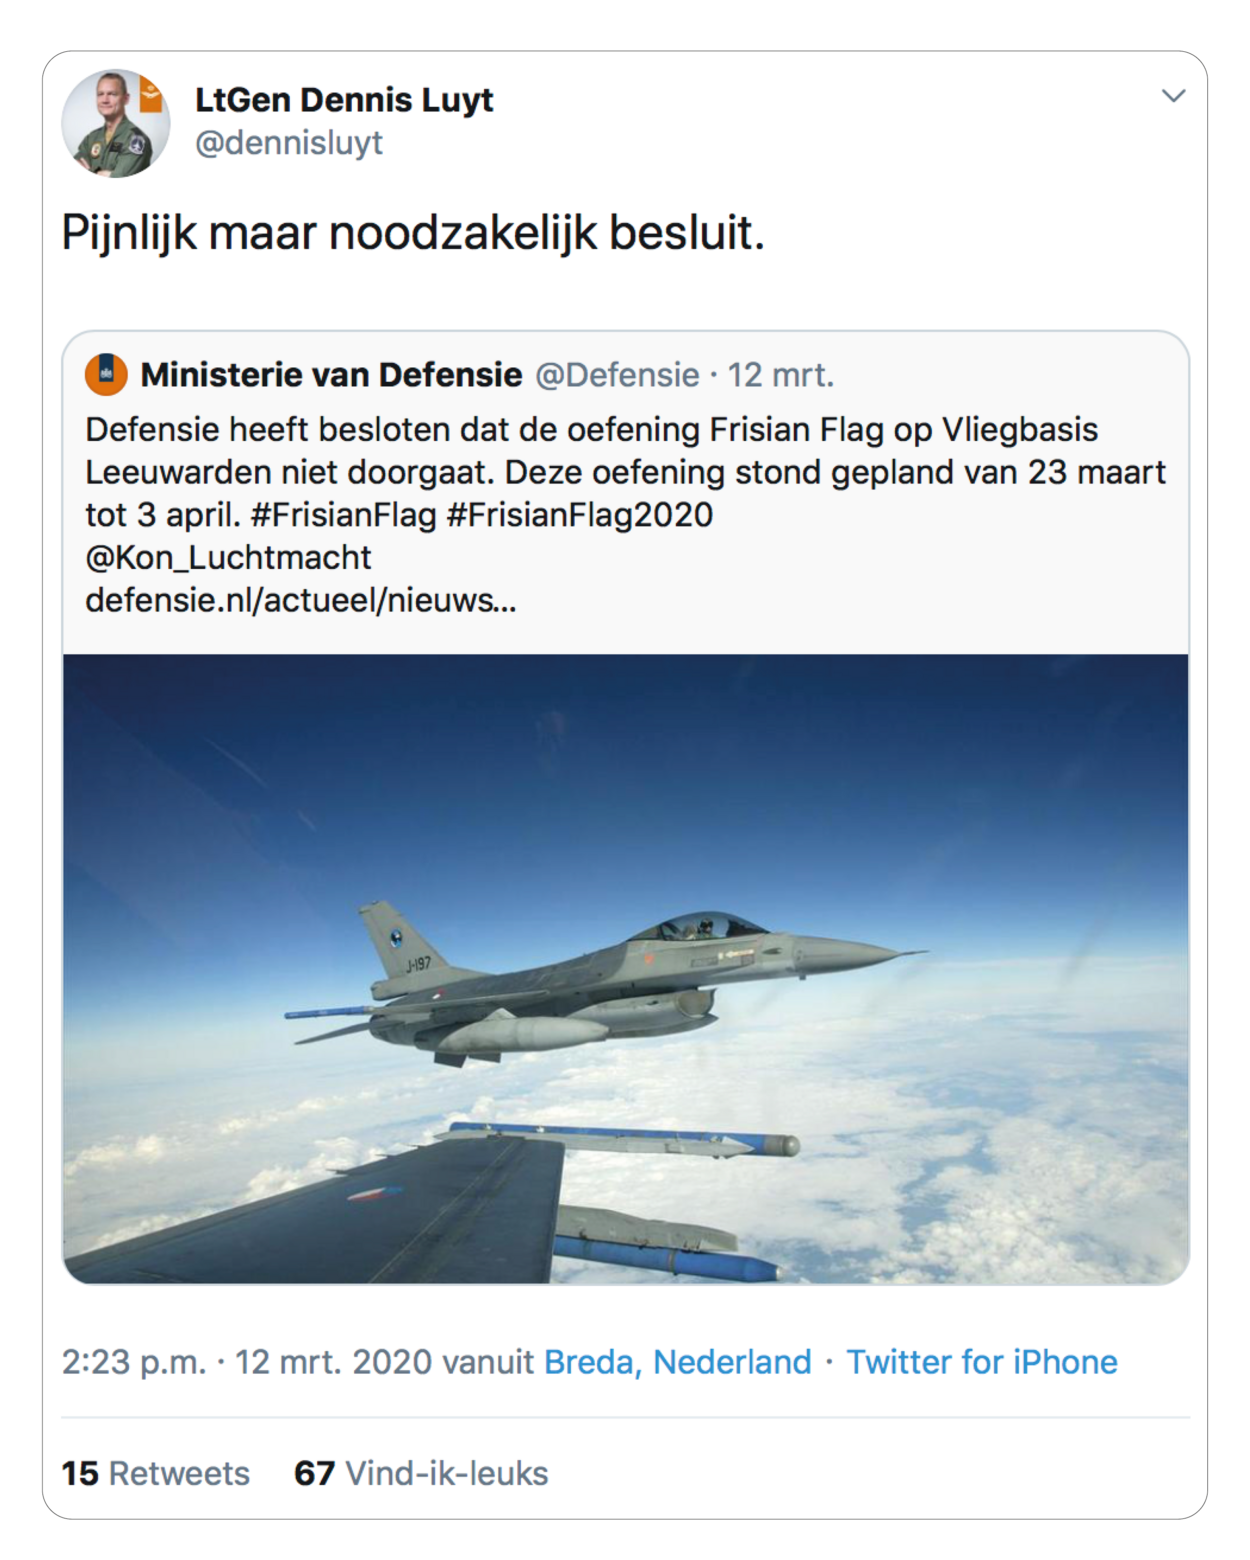The width and height of the screenshot is (1250, 1560).
Task: View the 67 Vind-ik-leuks list
Action: (x=421, y=1473)
